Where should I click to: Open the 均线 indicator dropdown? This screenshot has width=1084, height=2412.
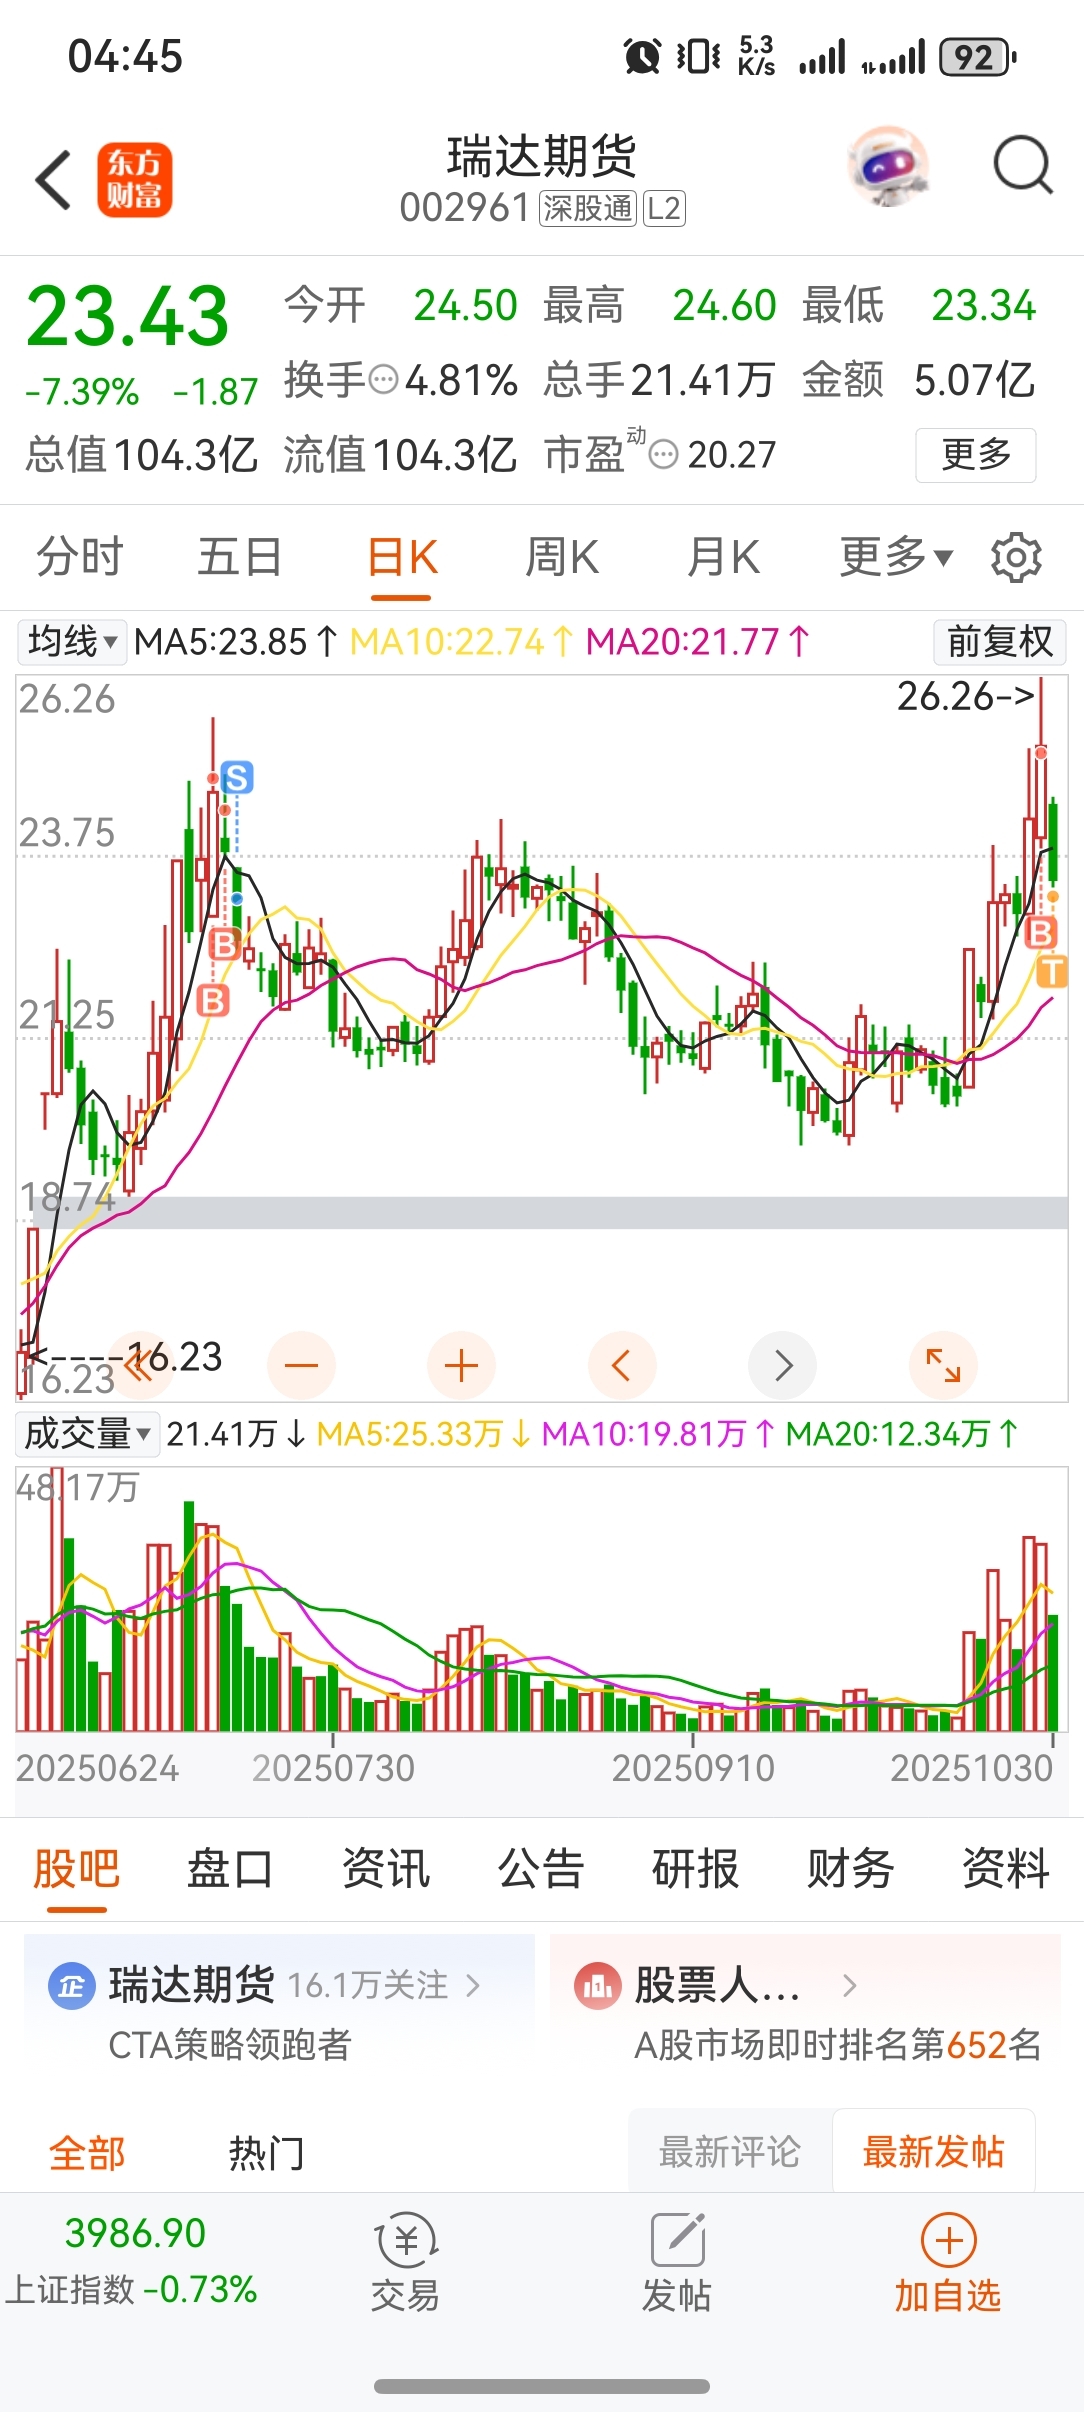coord(72,641)
